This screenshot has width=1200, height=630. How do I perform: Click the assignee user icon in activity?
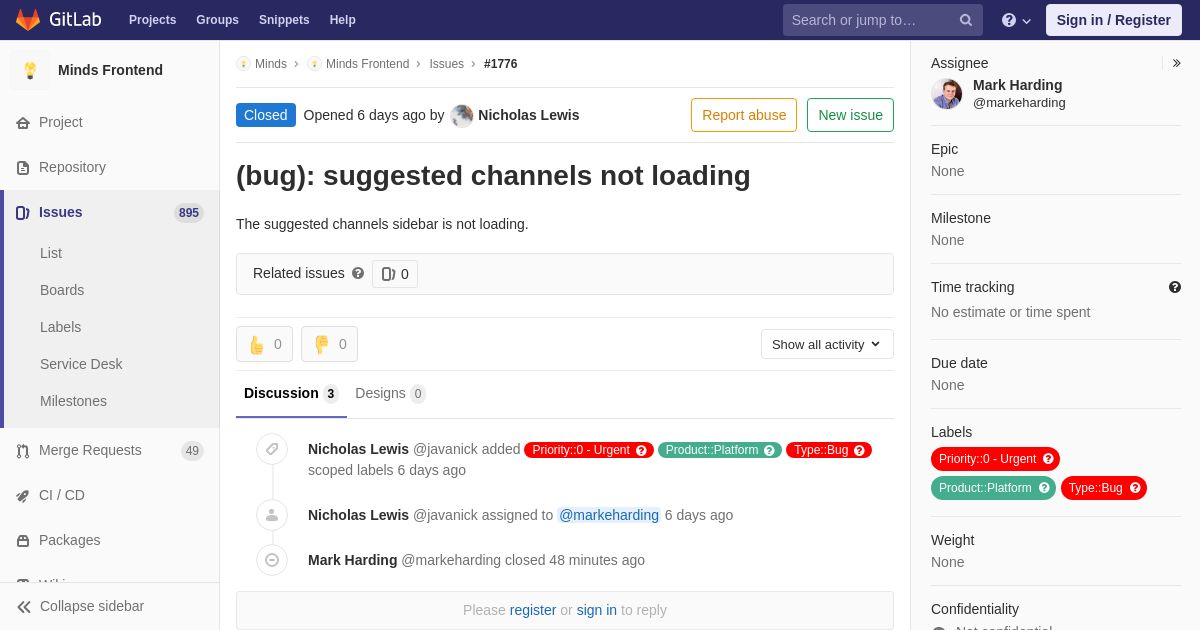tap(272, 515)
